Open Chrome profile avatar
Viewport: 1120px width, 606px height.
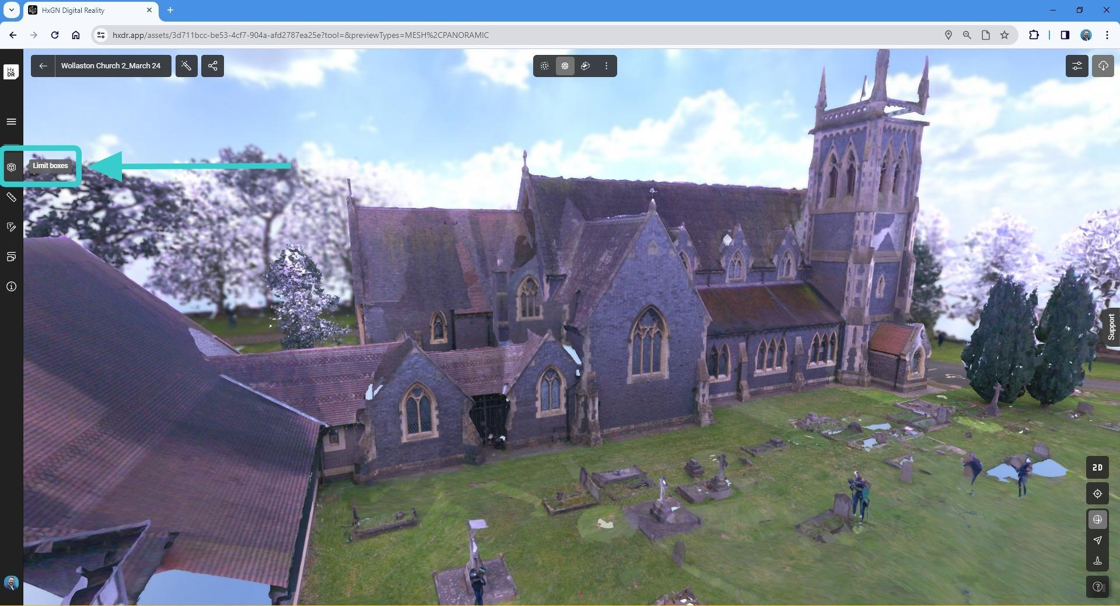tap(1086, 35)
